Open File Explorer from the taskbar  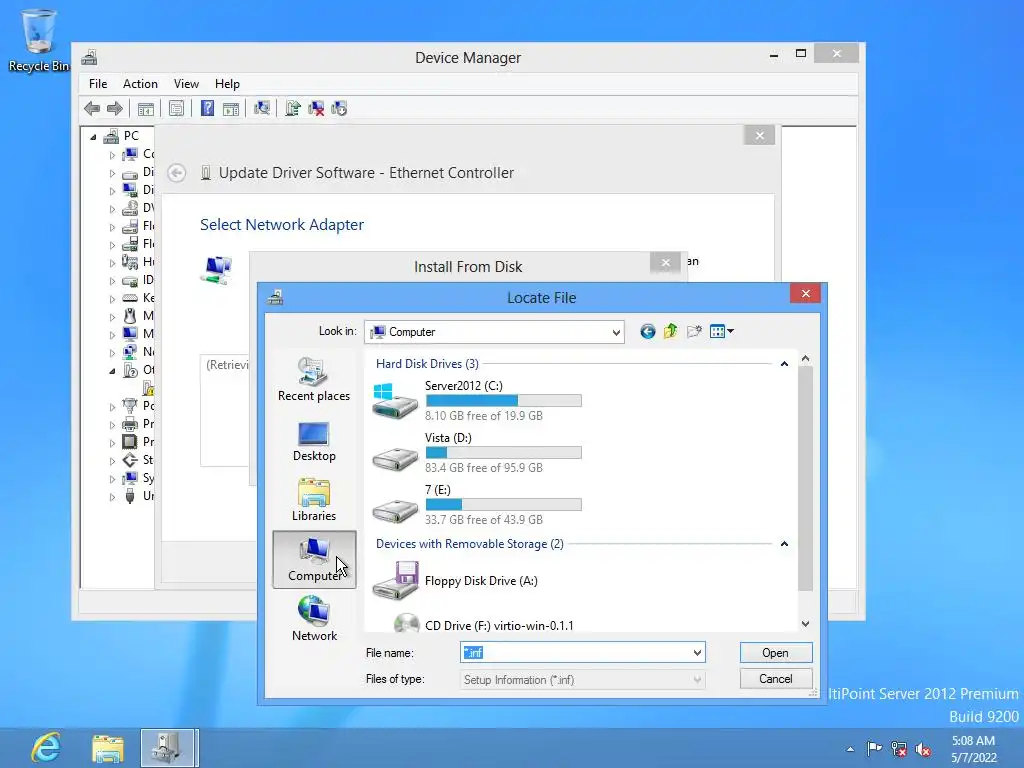[108, 748]
